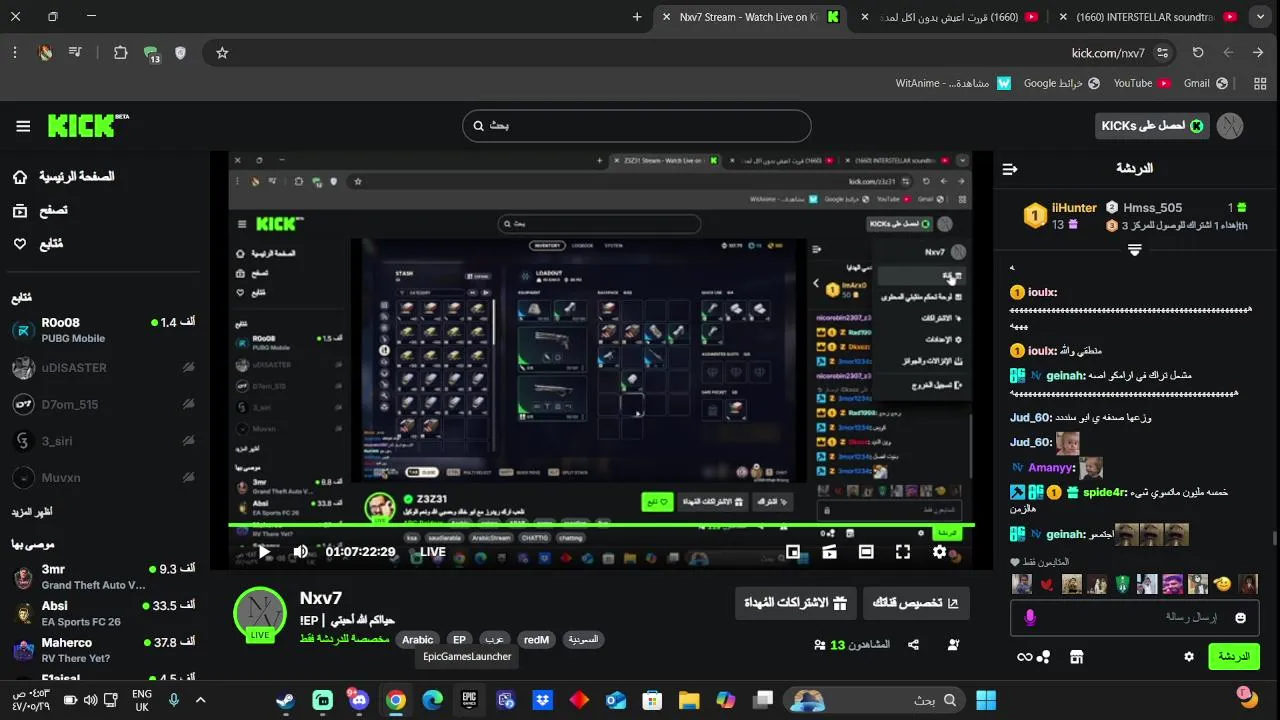This screenshot has height=720, width=1280.
Task: Select the EP tag
Action: [x=459, y=640]
